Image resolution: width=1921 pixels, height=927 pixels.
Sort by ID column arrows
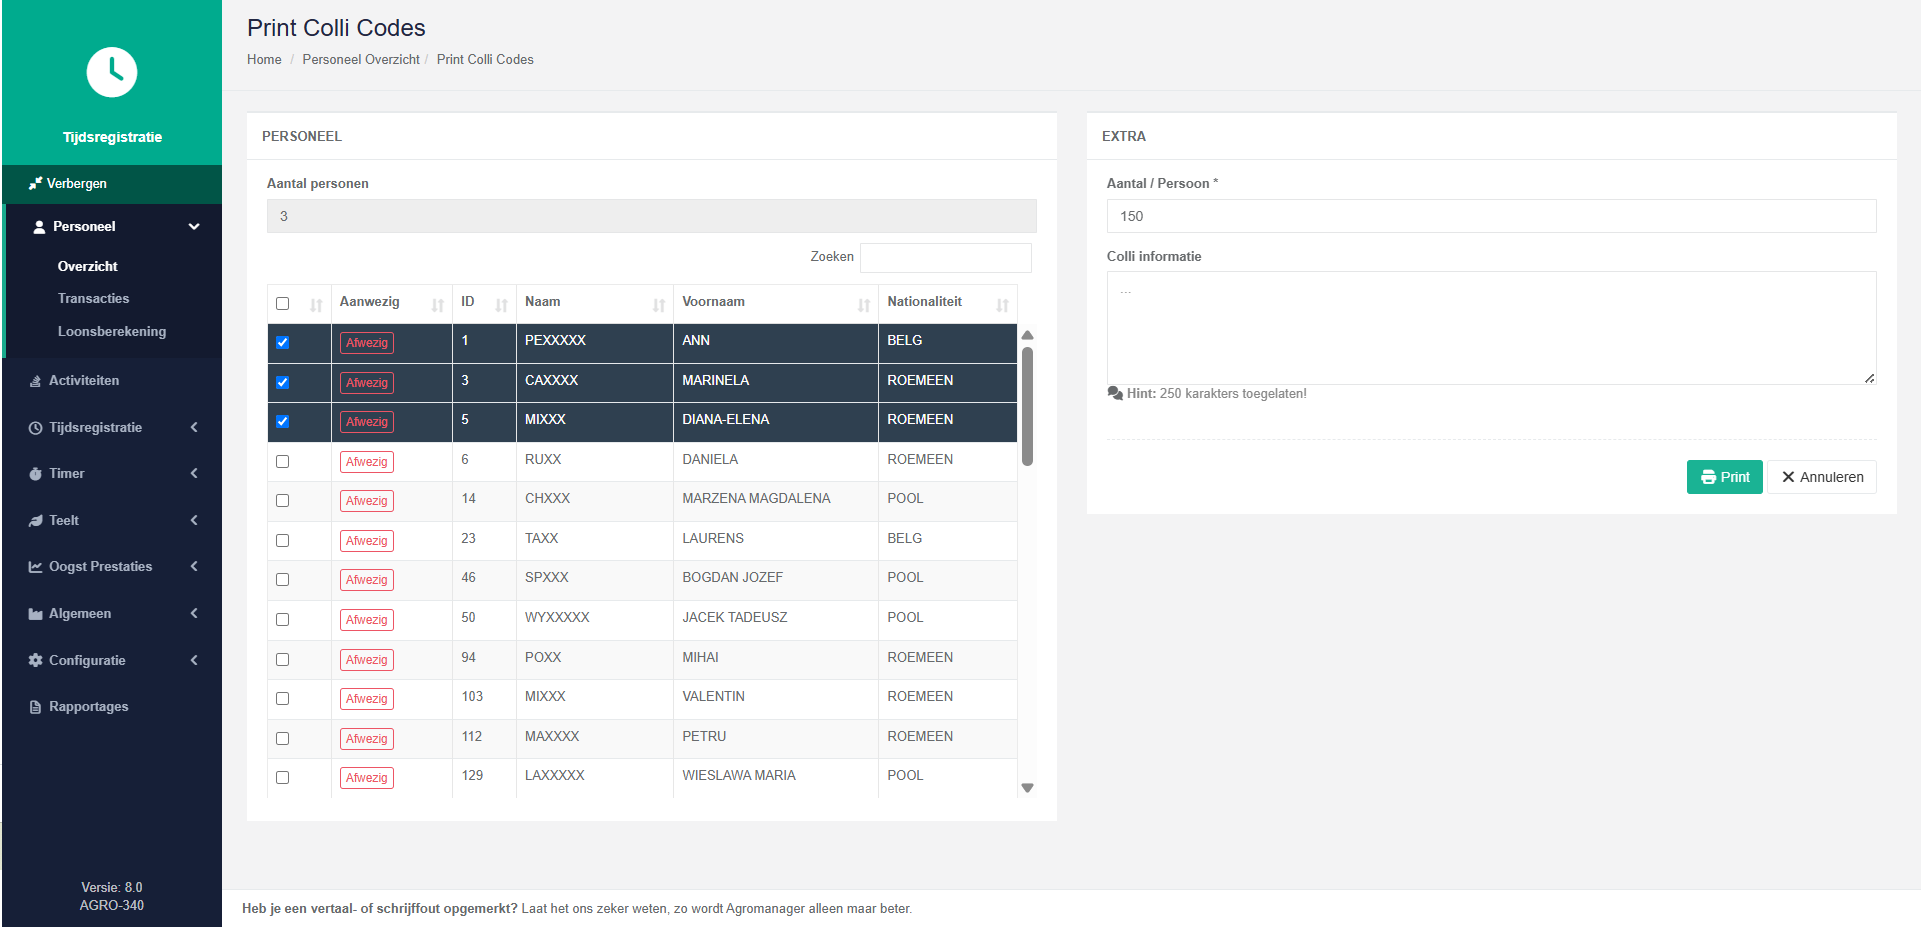(501, 305)
